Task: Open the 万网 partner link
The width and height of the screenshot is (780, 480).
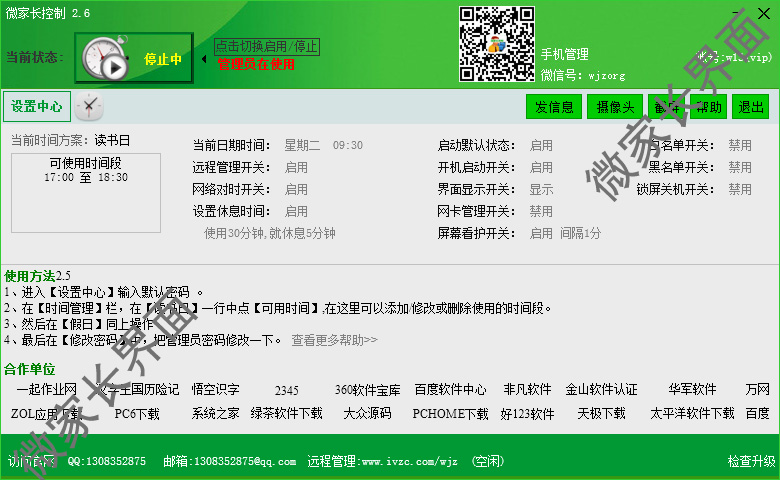Action: pos(758,389)
